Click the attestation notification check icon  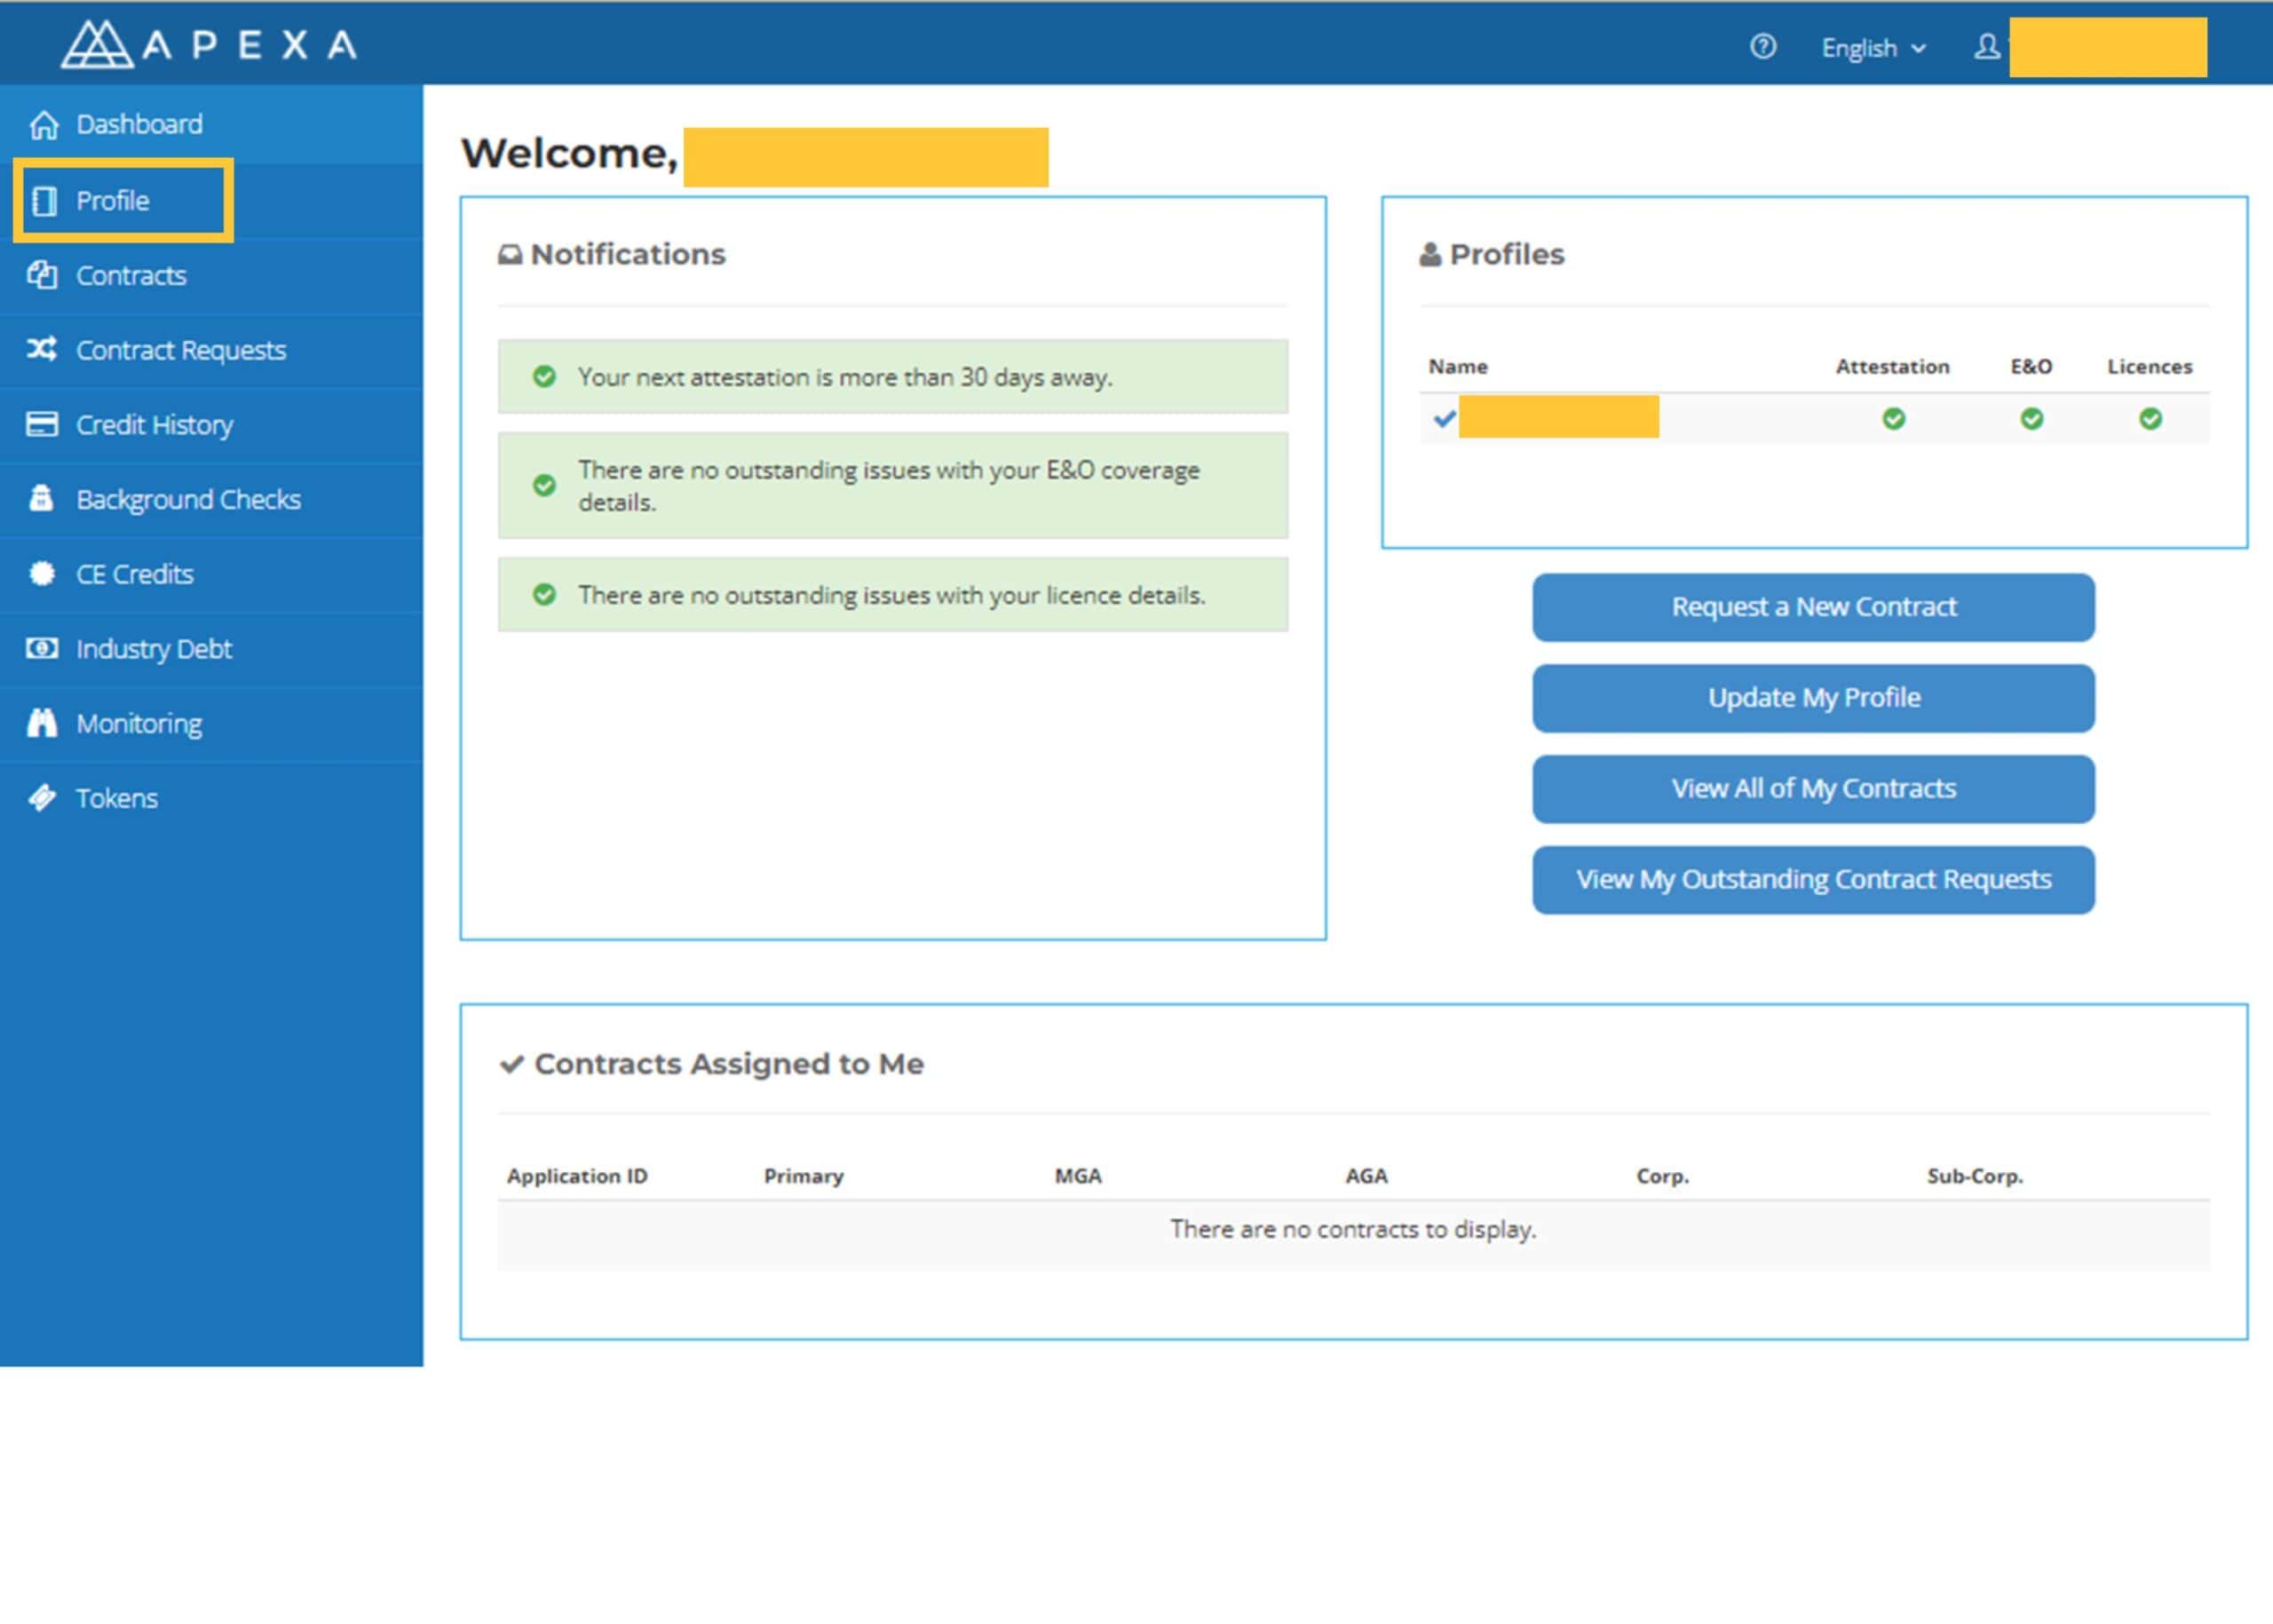point(544,377)
